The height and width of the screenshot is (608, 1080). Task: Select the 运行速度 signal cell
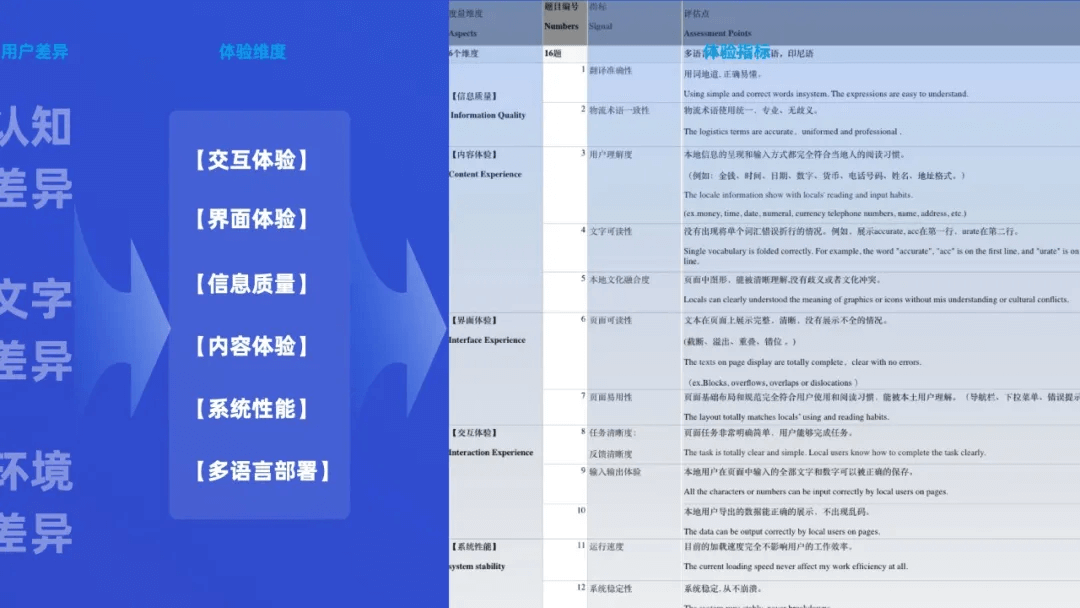click(606, 547)
